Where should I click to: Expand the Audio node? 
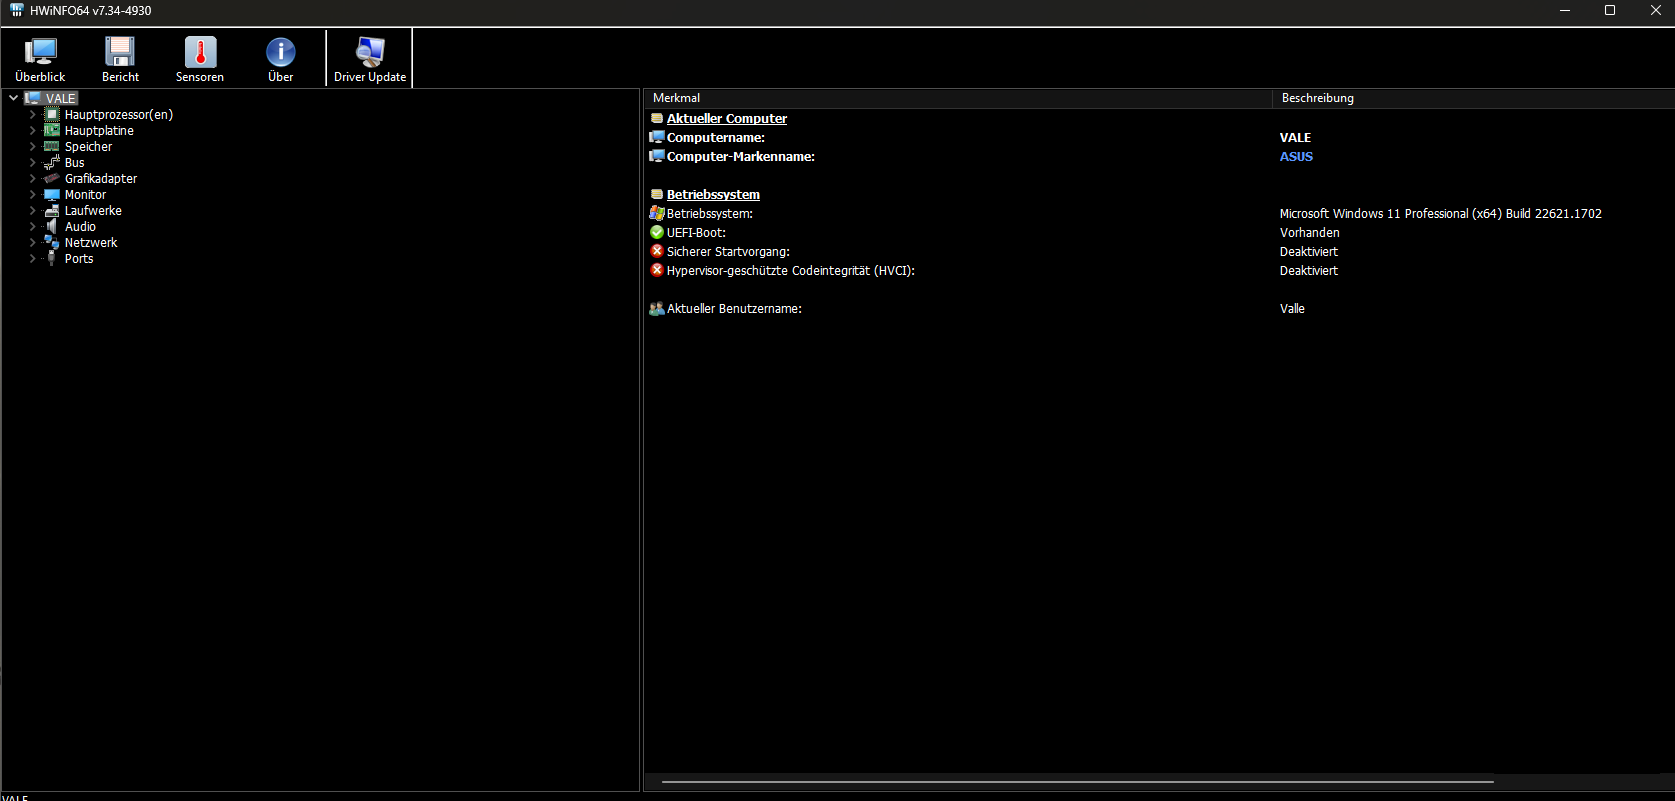[32, 226]
